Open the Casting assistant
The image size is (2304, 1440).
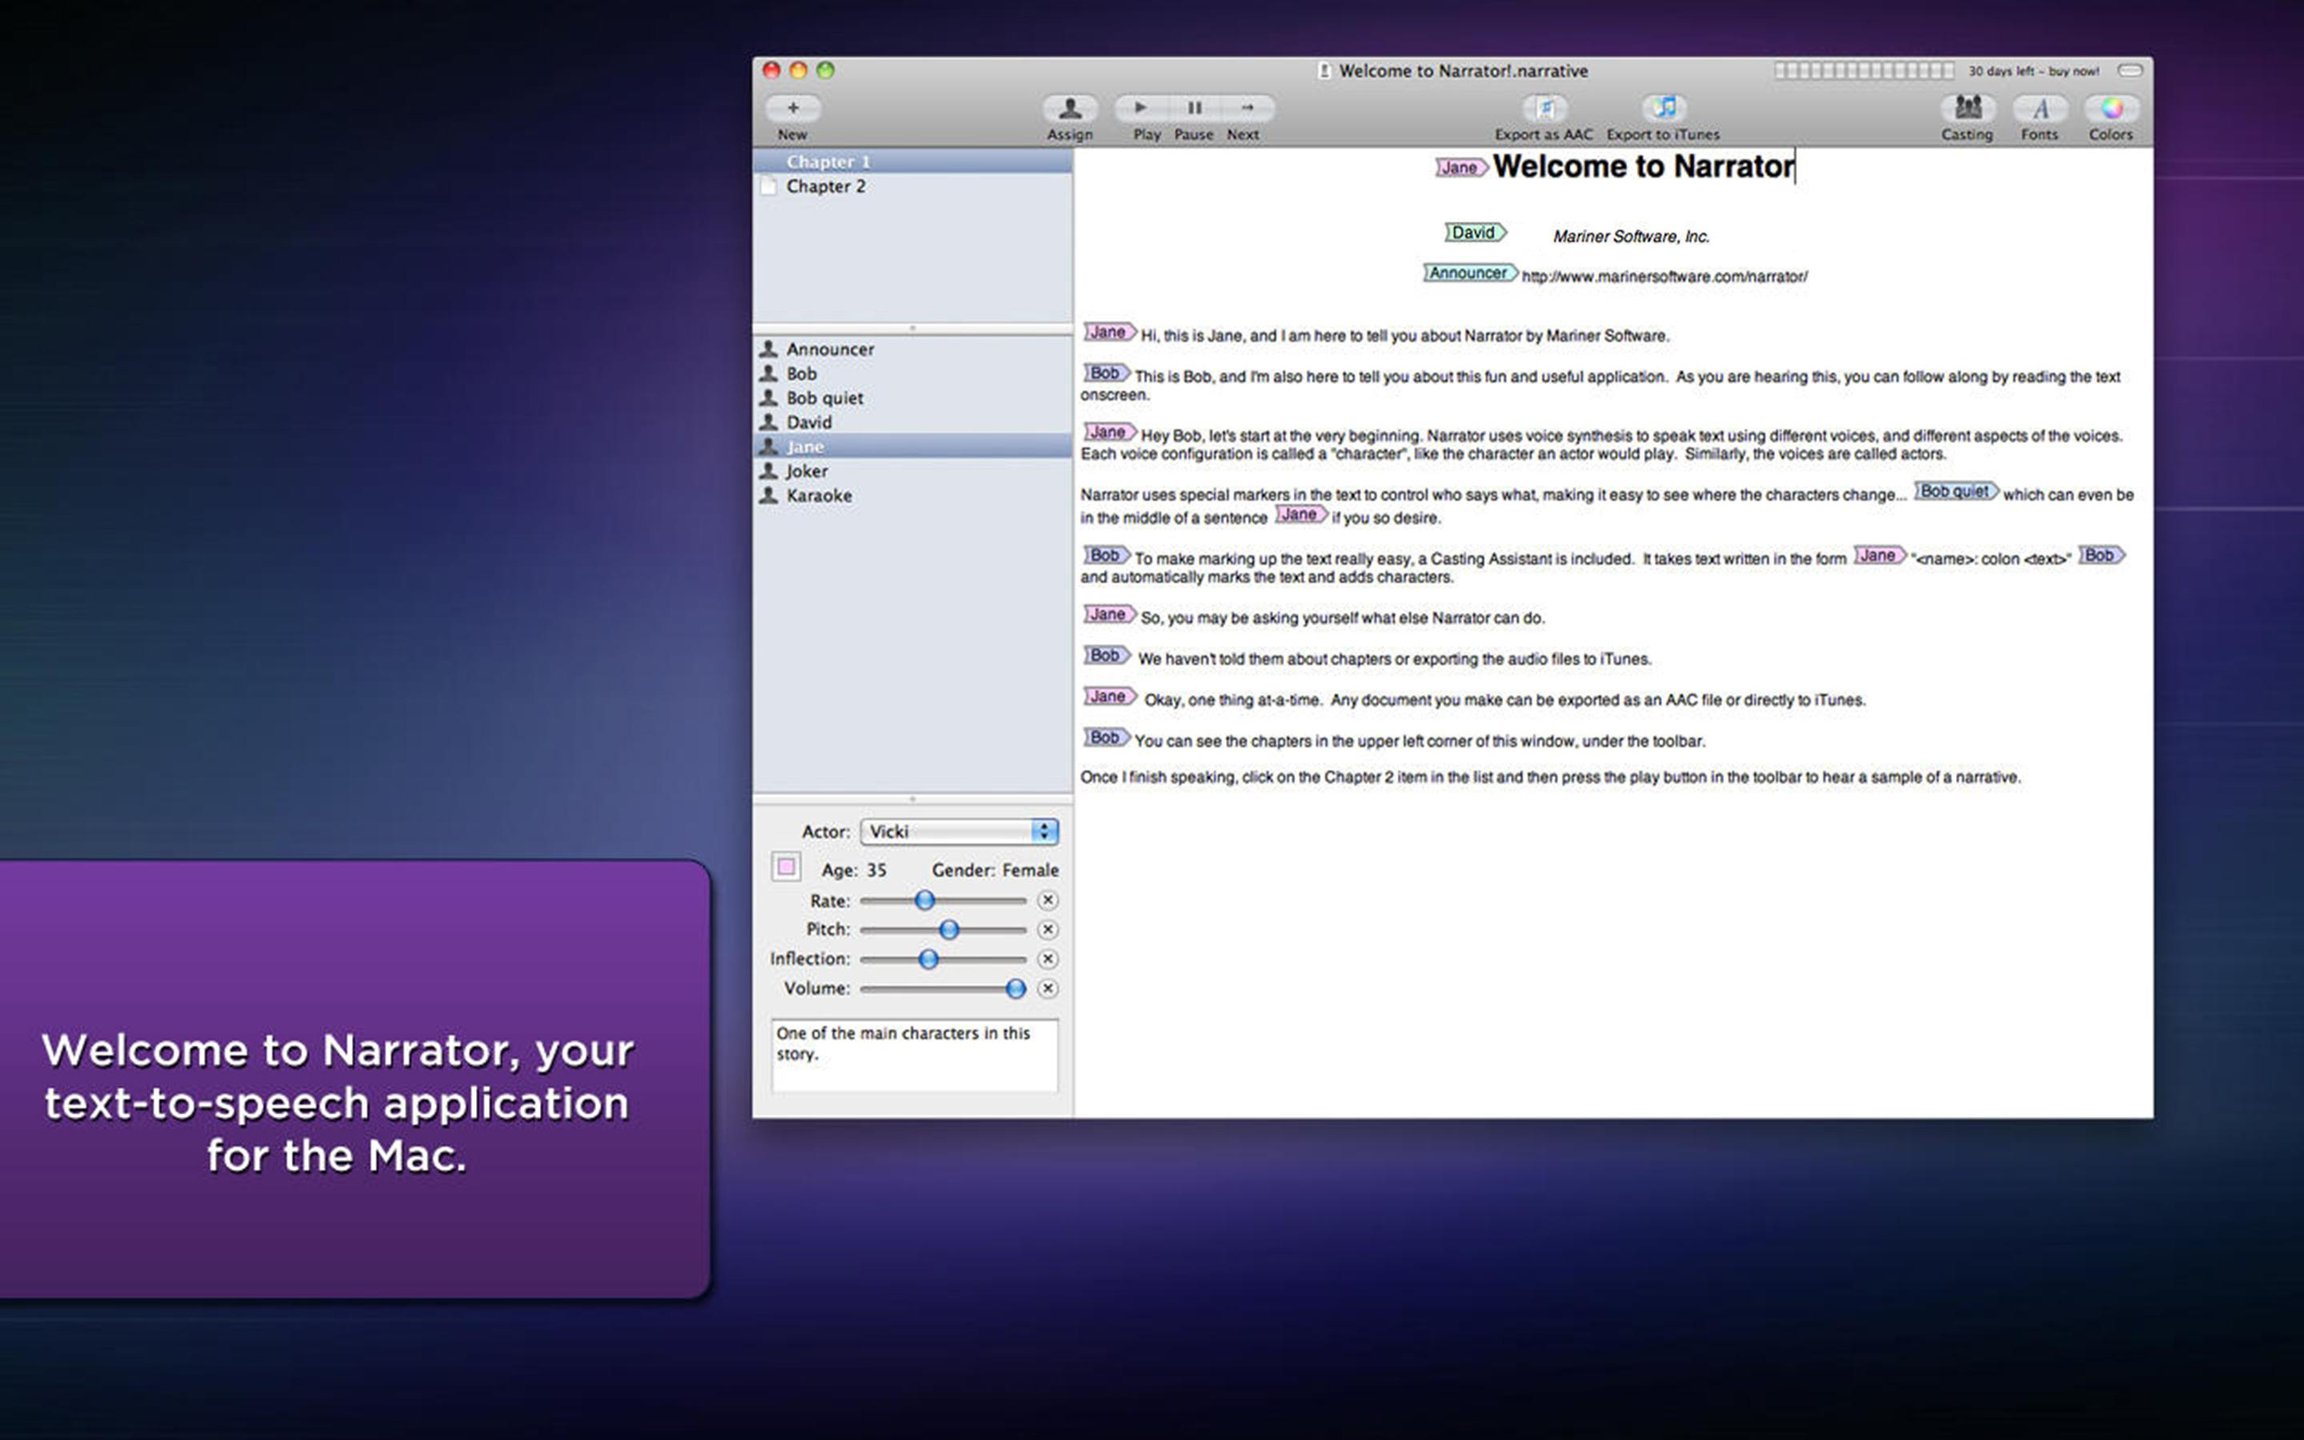point(1968,108)
